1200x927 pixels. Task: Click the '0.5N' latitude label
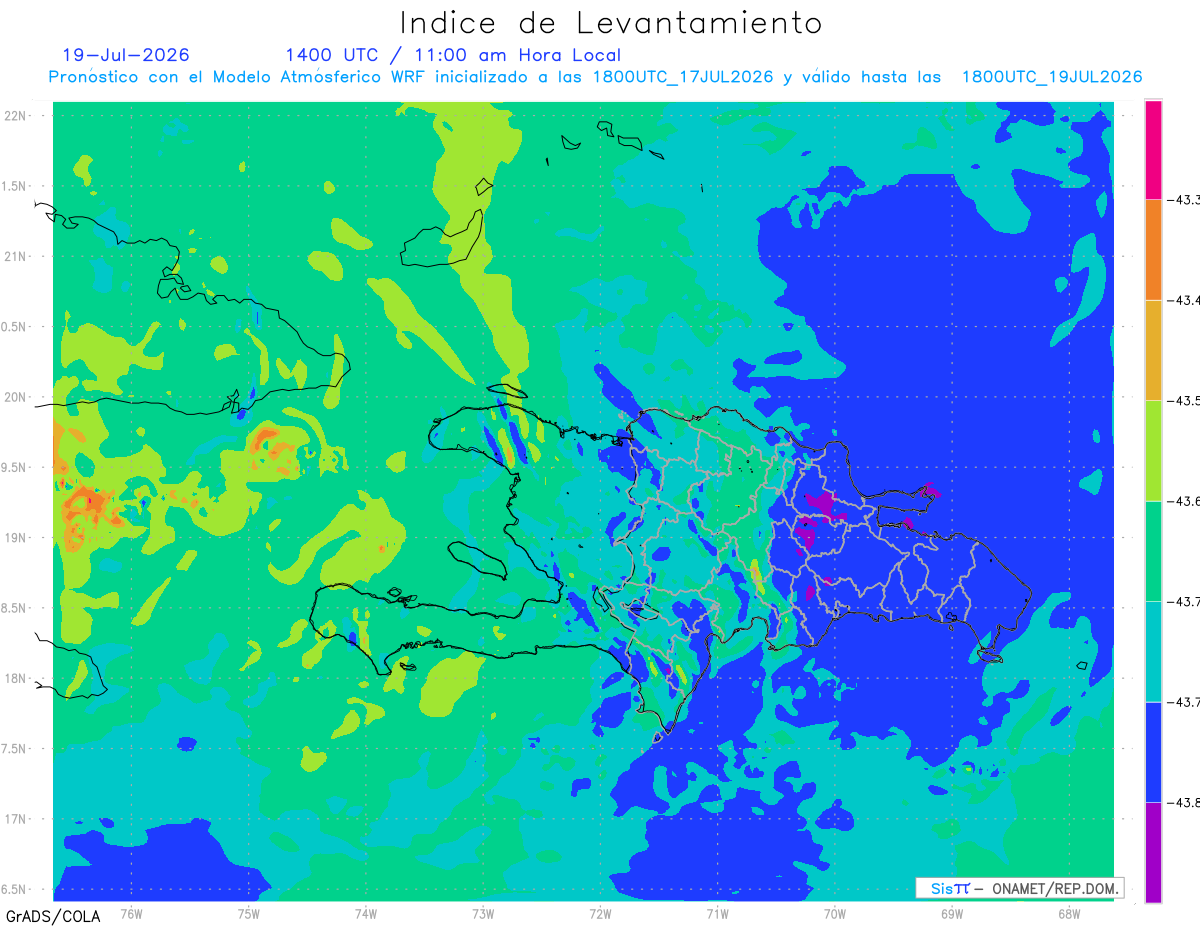coord(15,327)
